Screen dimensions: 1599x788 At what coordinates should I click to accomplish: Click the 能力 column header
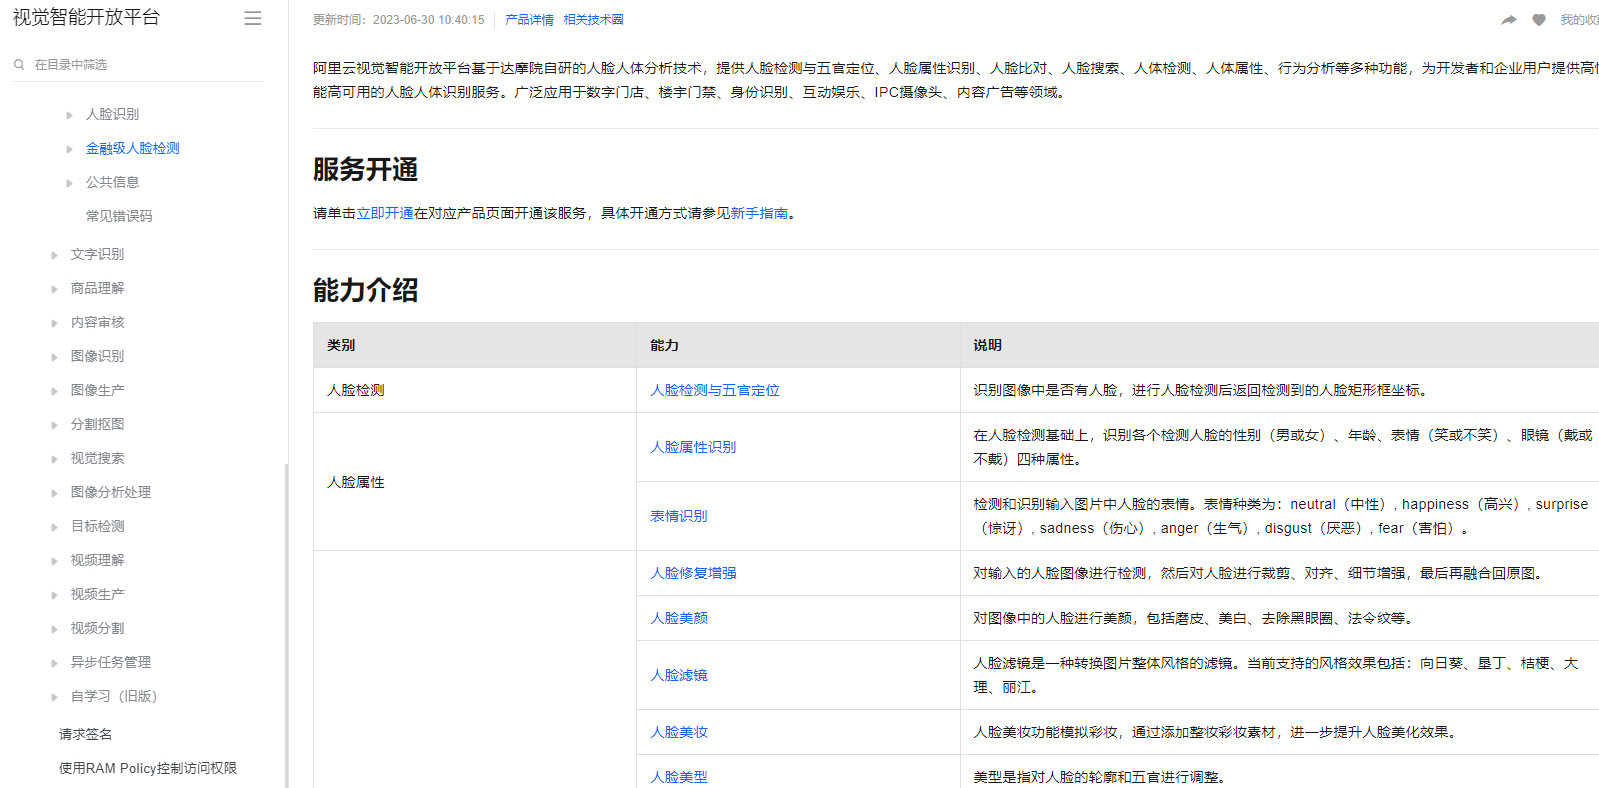(798, 345)
